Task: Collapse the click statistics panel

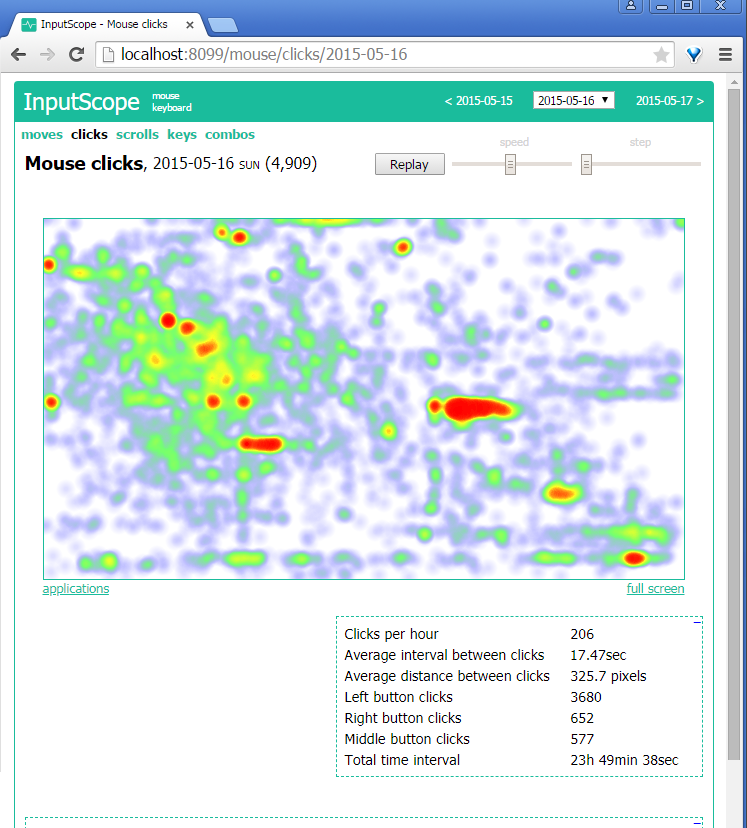Action: [697, 622]
